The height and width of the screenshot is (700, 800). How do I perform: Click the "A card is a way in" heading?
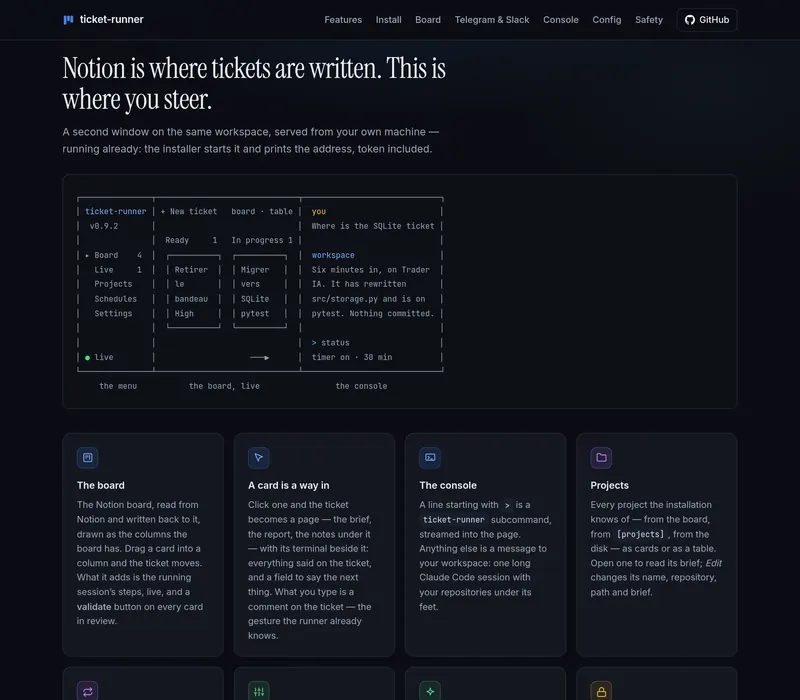288,485
